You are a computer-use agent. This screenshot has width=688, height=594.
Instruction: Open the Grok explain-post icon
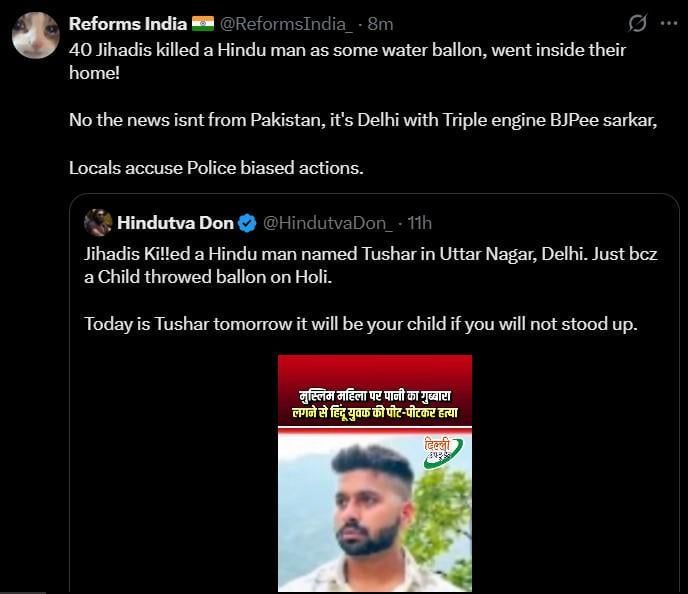[x=636, y=23]
